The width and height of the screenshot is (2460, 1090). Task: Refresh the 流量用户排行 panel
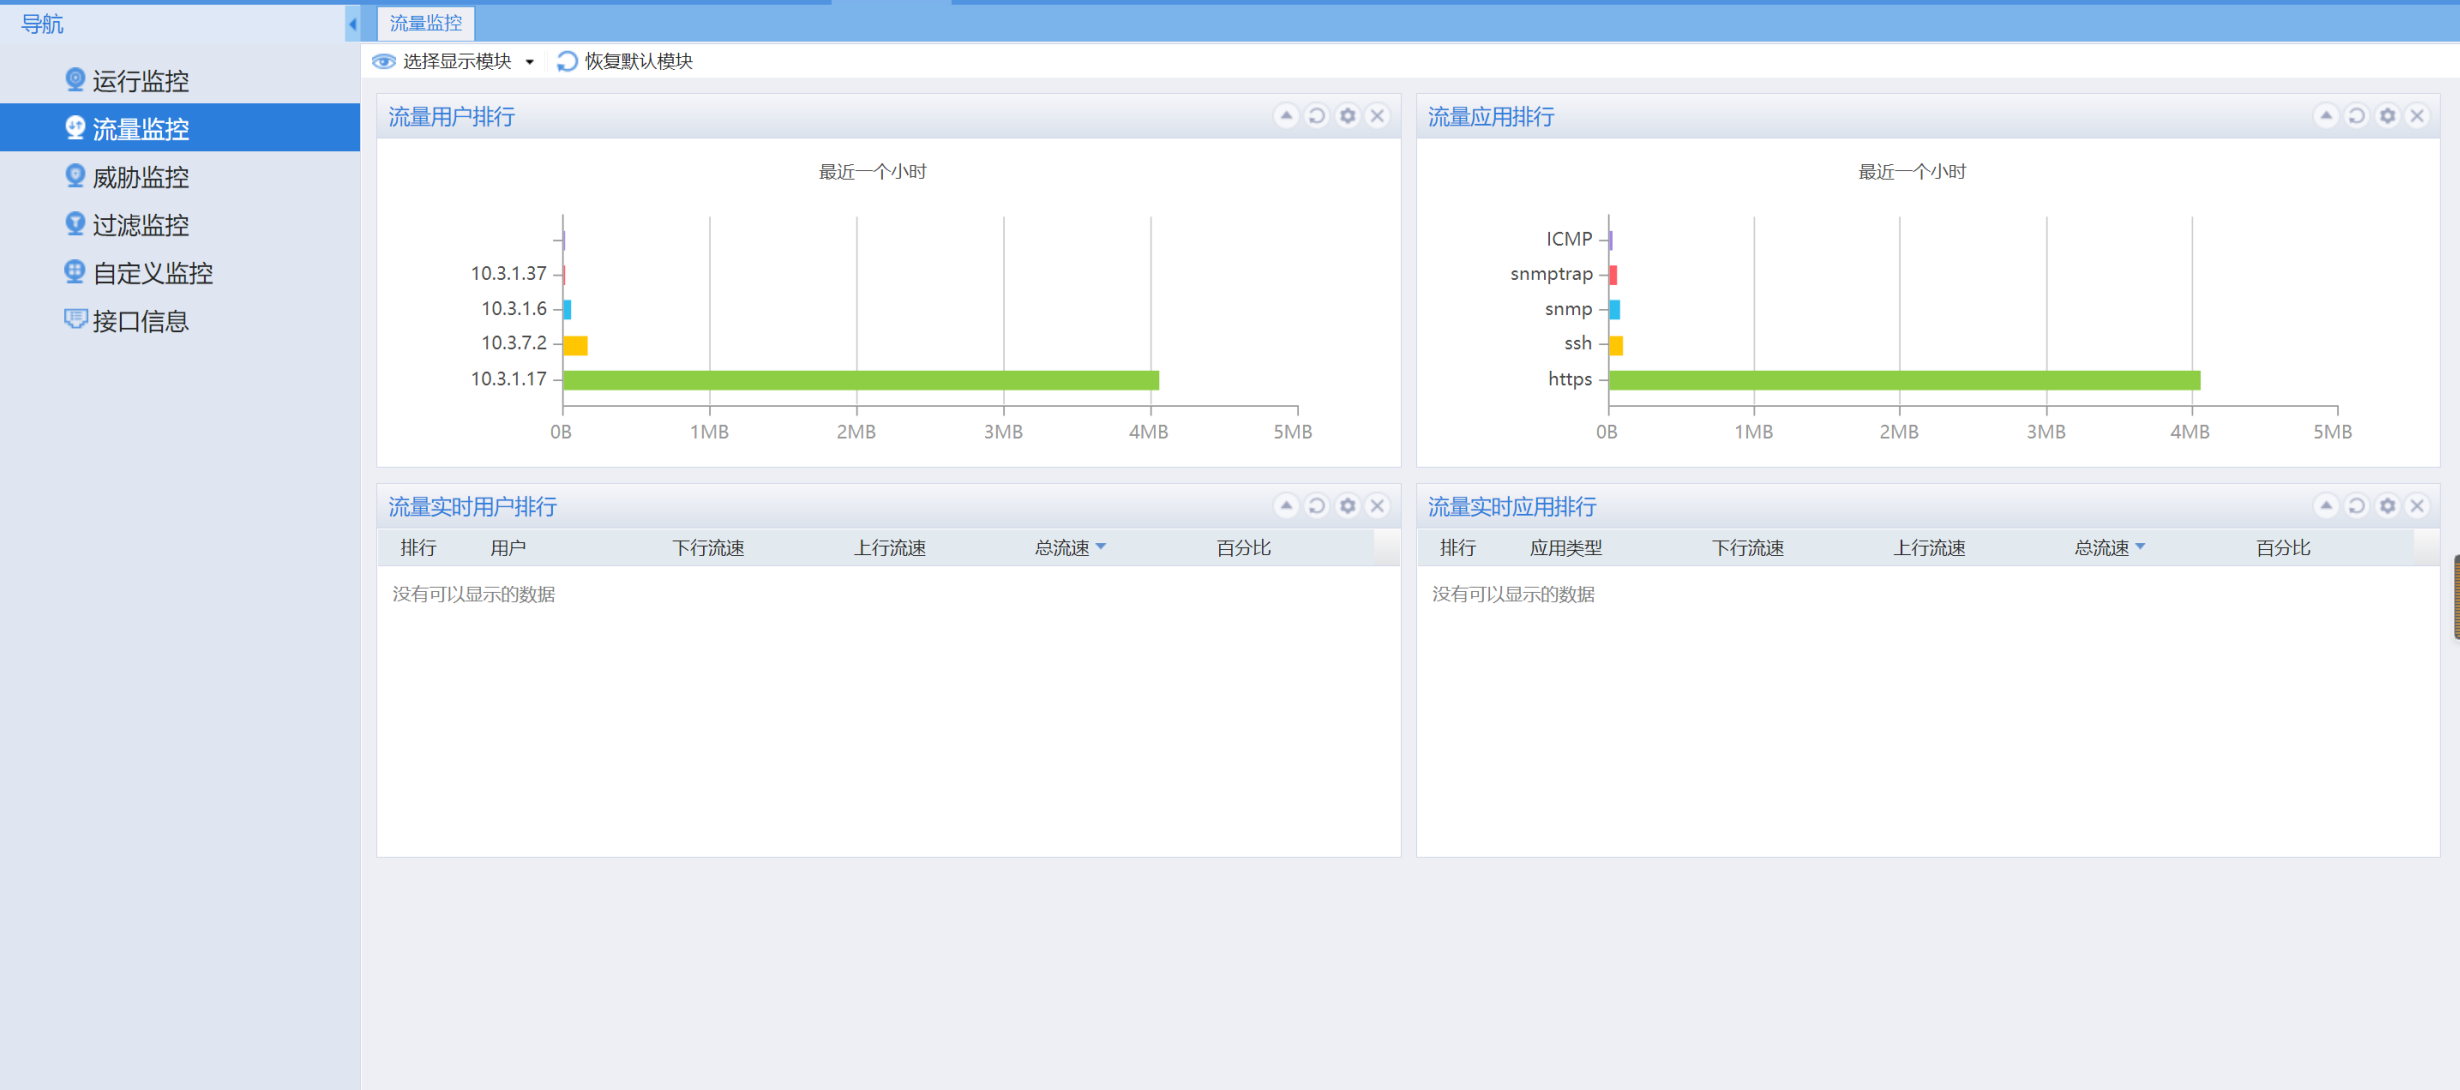[1317, 116]
